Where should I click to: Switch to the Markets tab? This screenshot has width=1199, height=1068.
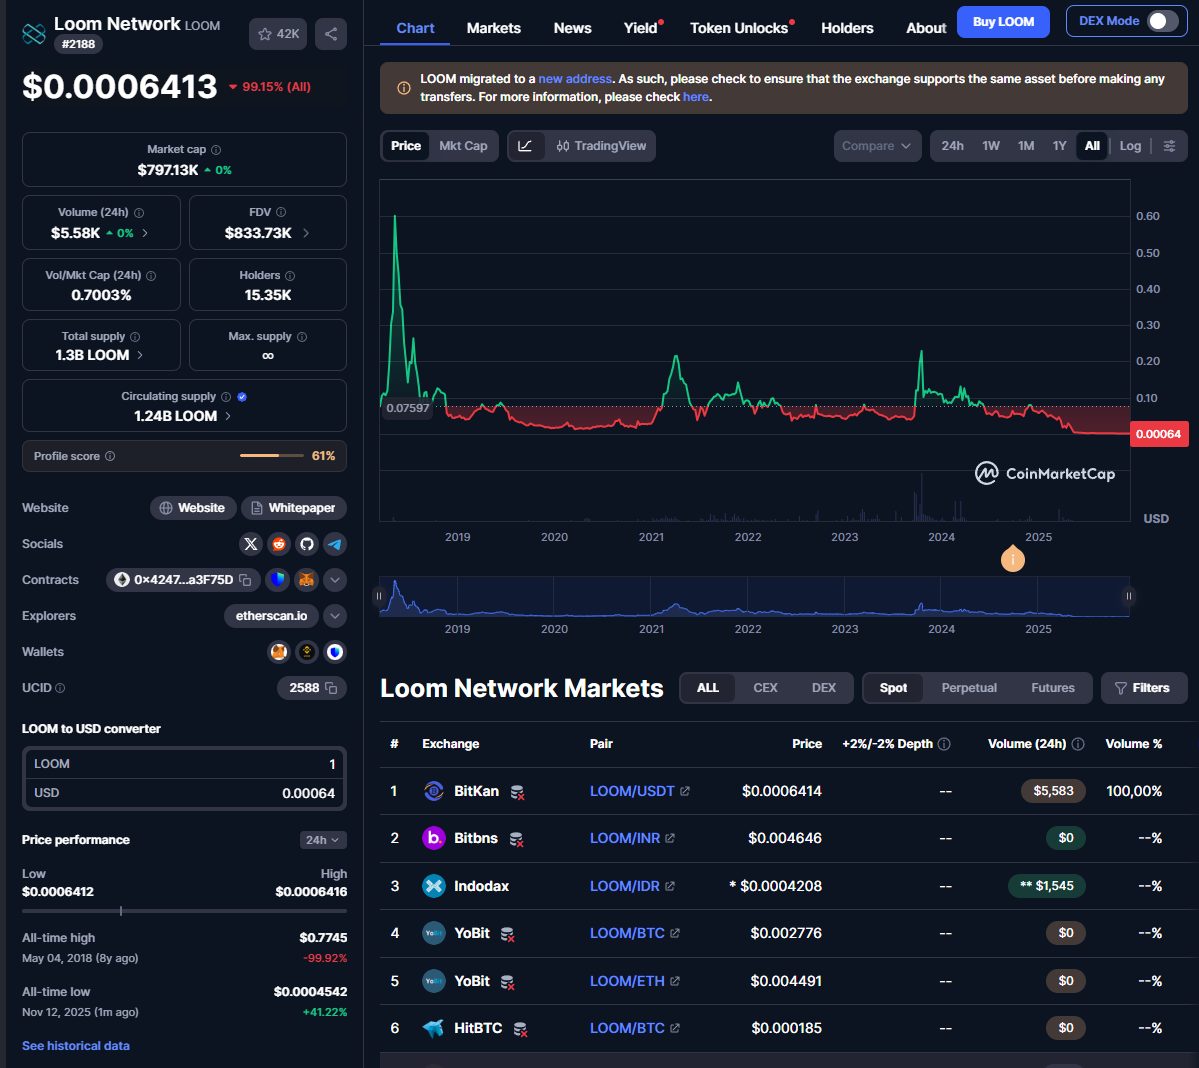pos(493,28)
